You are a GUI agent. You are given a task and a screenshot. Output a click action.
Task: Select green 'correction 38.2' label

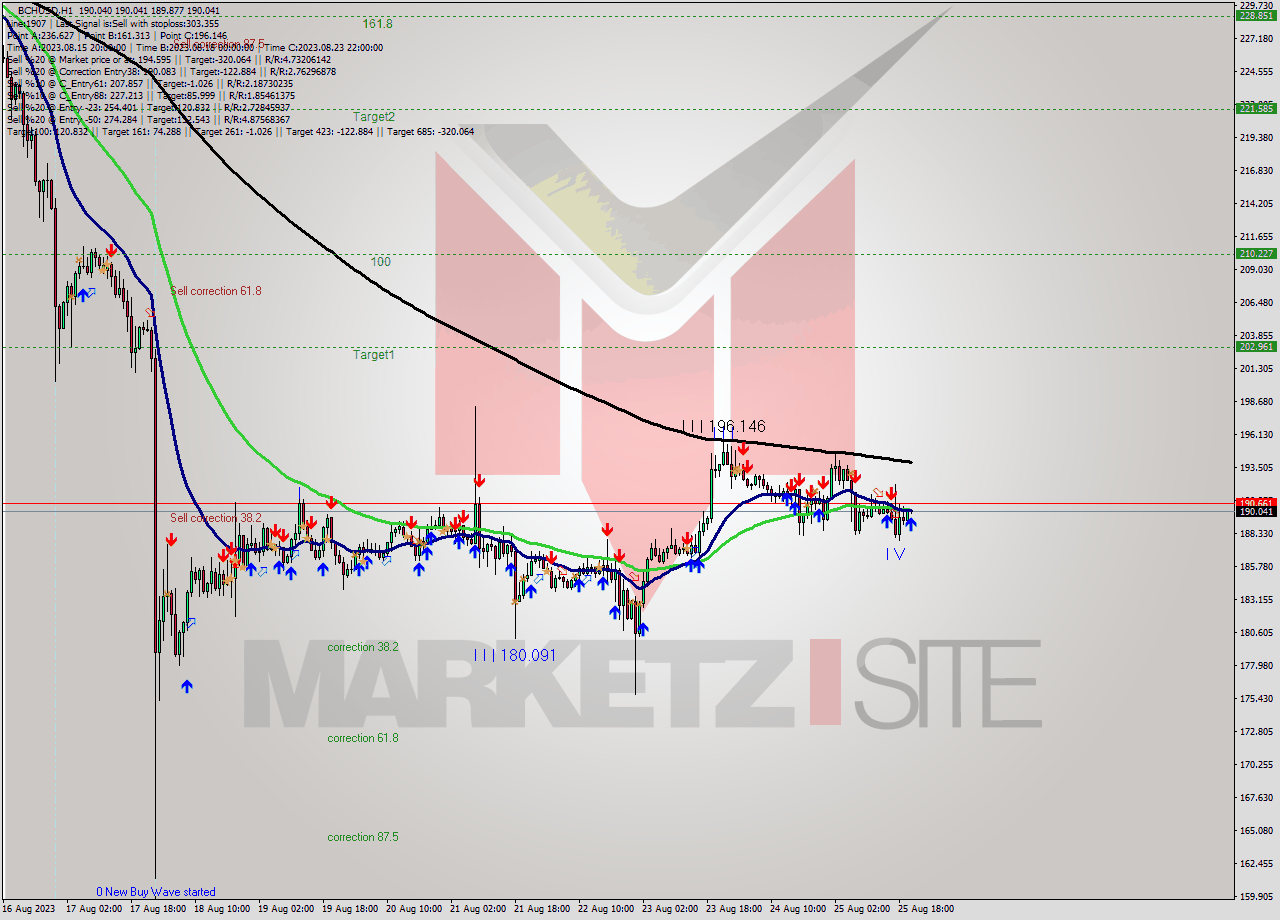click(x=363, y=647)
